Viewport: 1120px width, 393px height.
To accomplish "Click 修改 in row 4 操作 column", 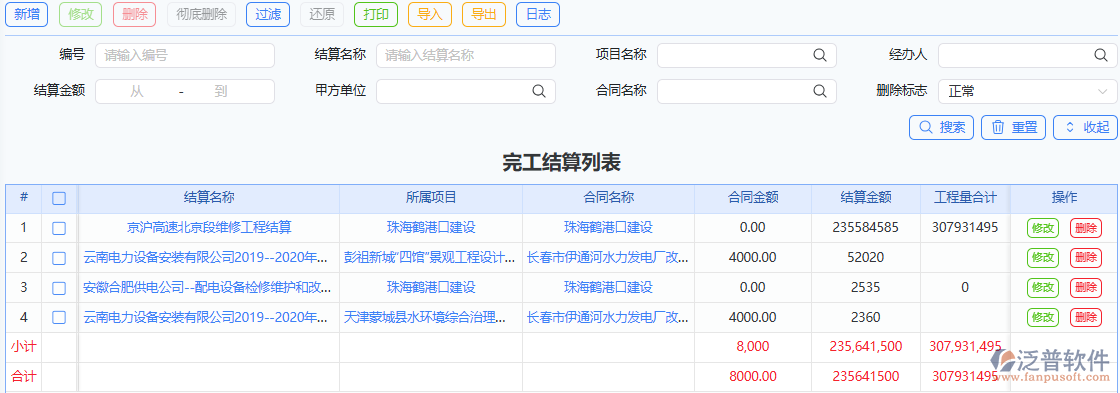I will point(1043,318).
